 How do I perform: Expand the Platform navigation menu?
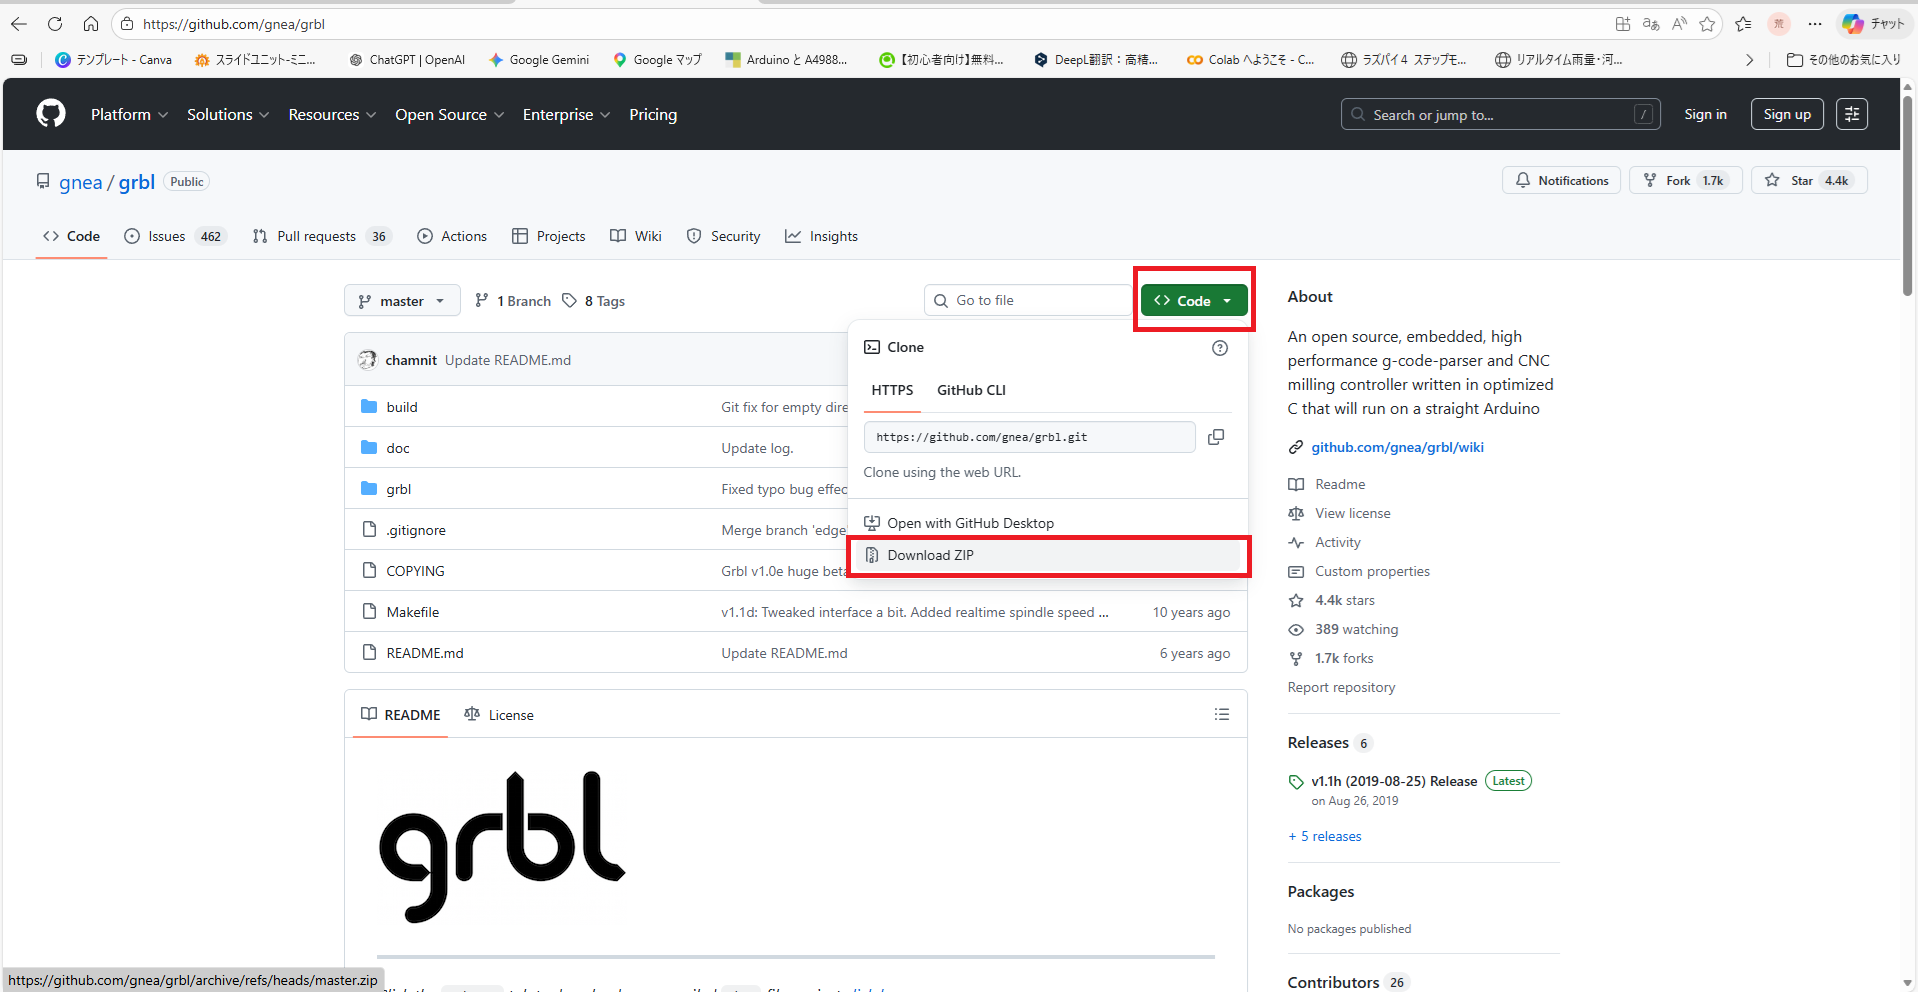point(129,115)
